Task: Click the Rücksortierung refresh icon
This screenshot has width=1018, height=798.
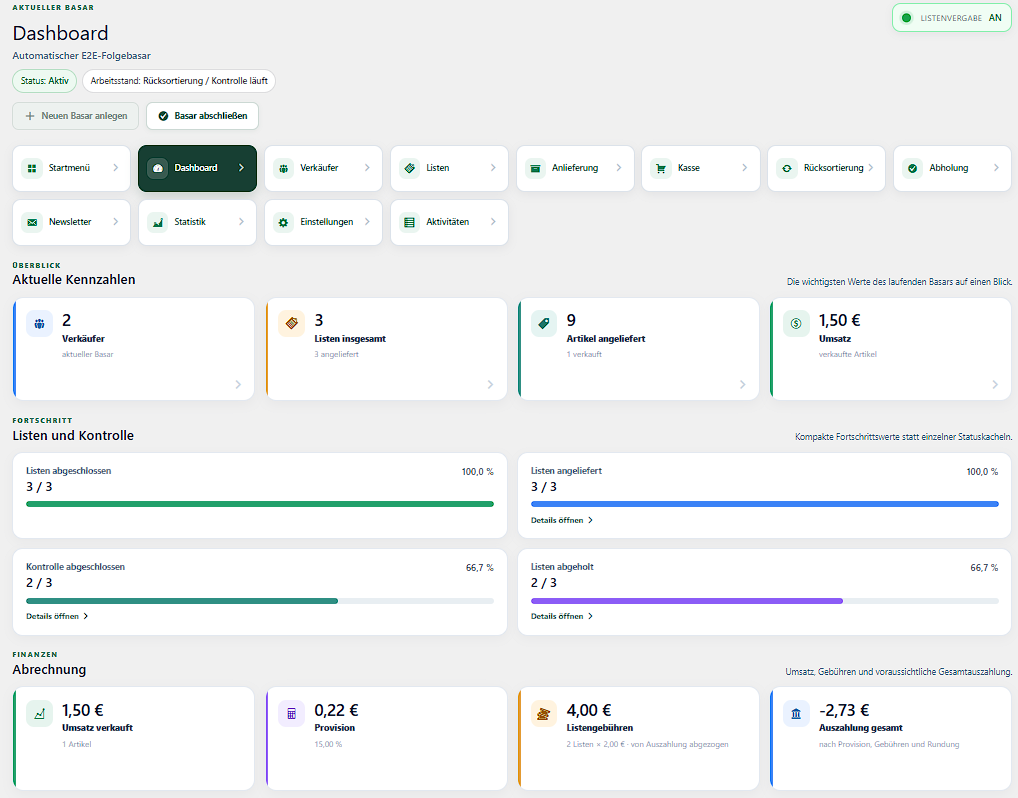Action: (x=787, y=168)
